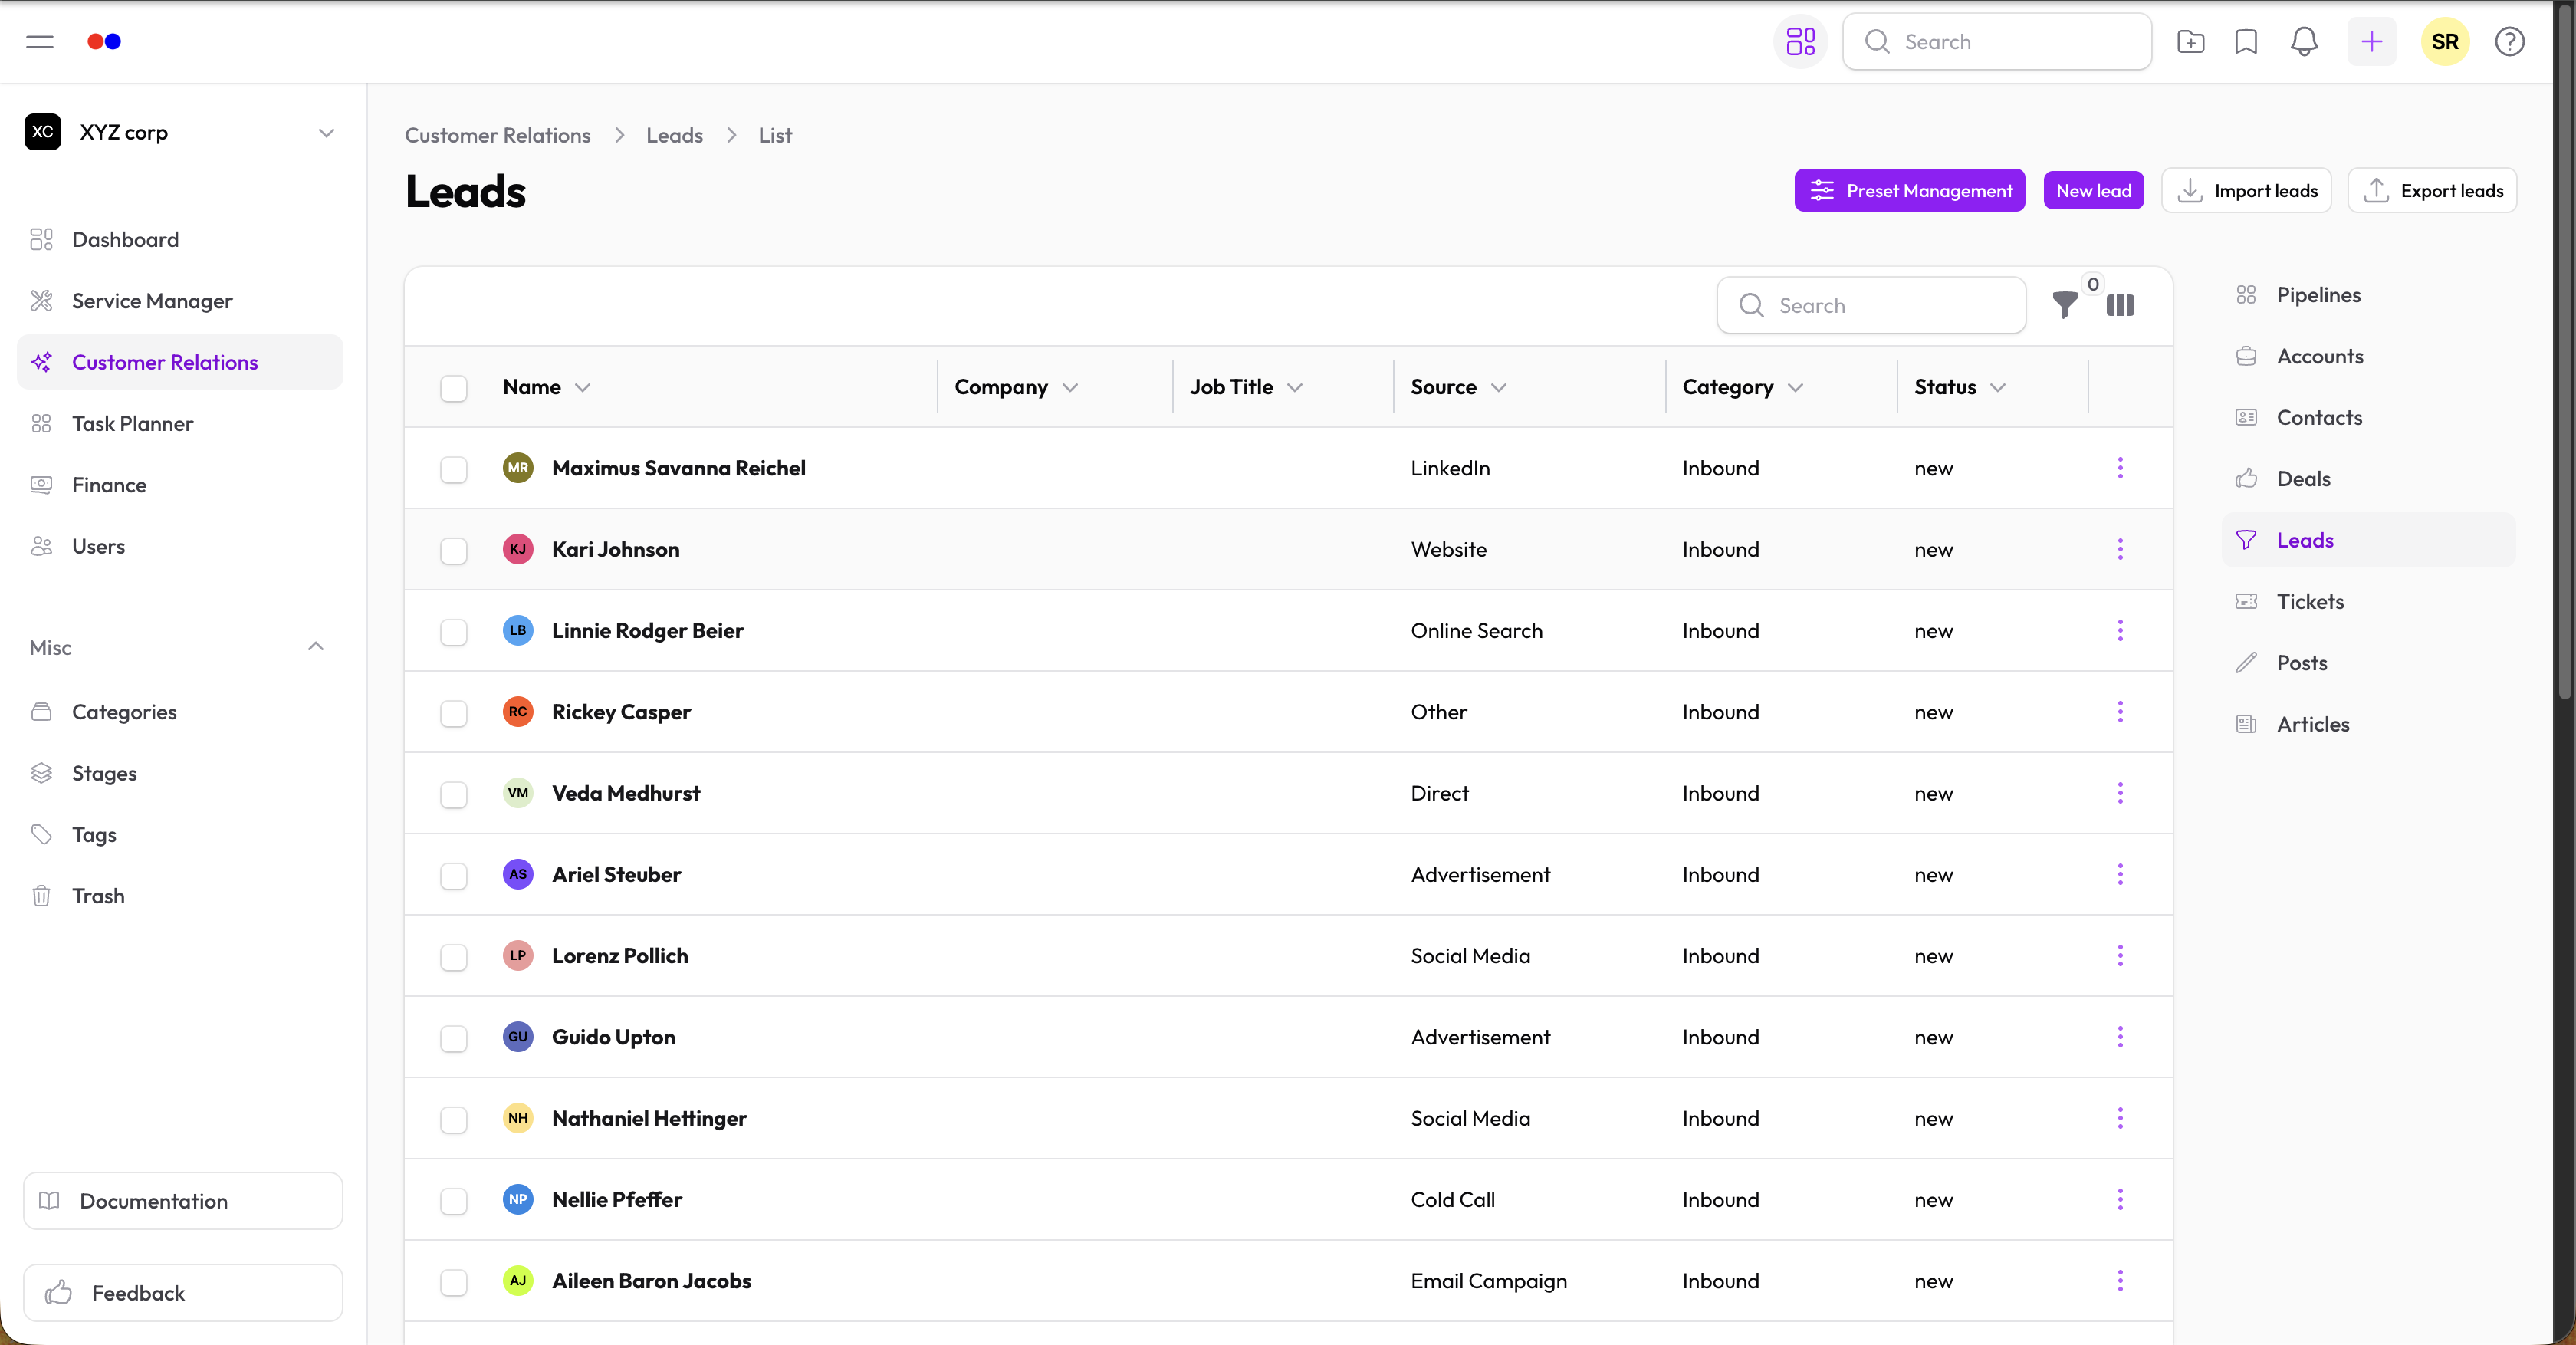Click the red and blue logo
Screen dimensions: 2576x1345
(104, 42)
